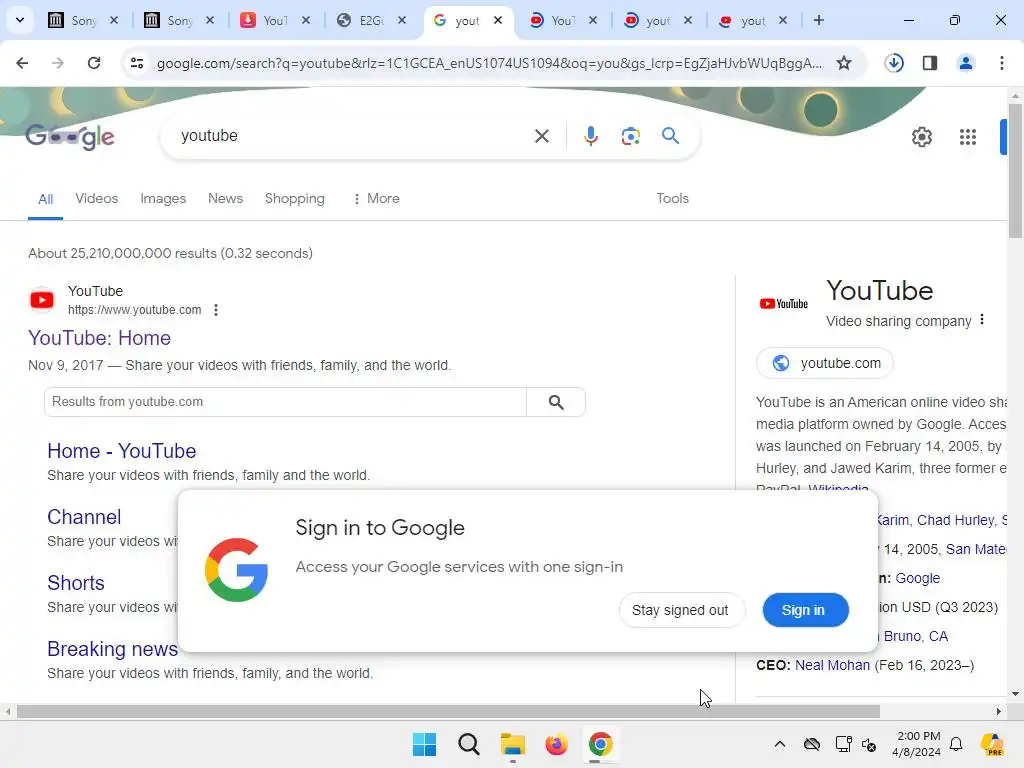The height and width of the screenshot is (768, 1024).
Task: Toggle the Chrome side panel
Action: (930, 63)
